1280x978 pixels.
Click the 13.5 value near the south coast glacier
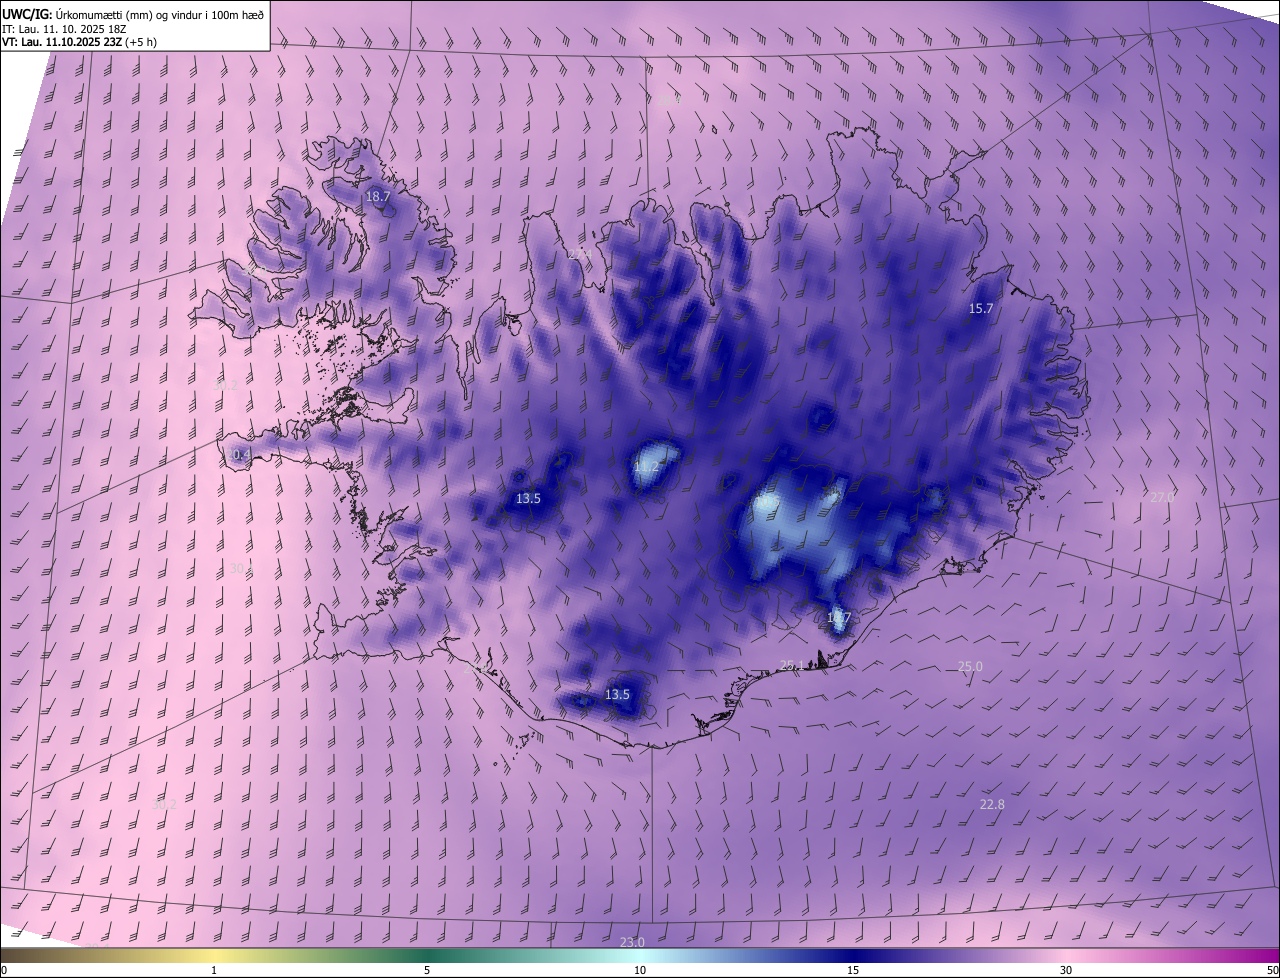pyautogui.click(x=618, y=695)
